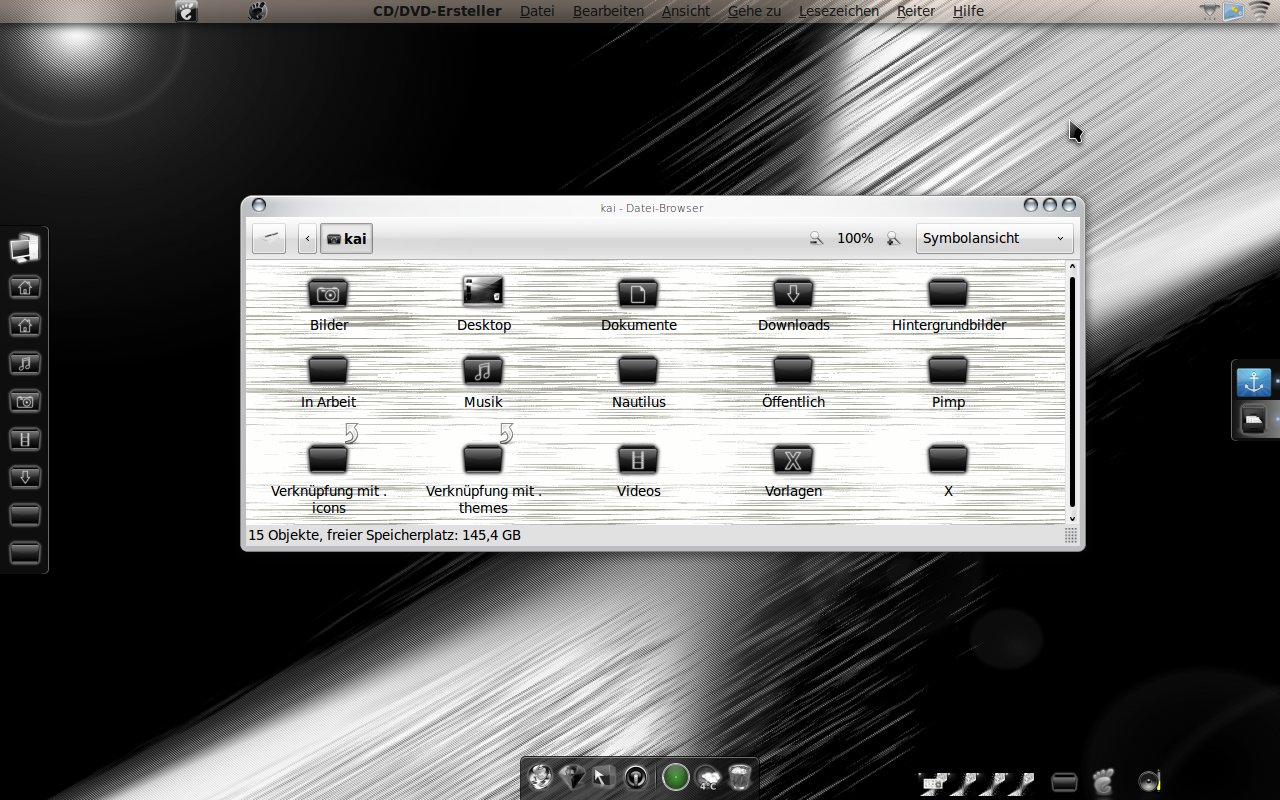Click the folder drawer icon bottom right
Viewport: 1280px width, 800px height.
point(1065,781)
